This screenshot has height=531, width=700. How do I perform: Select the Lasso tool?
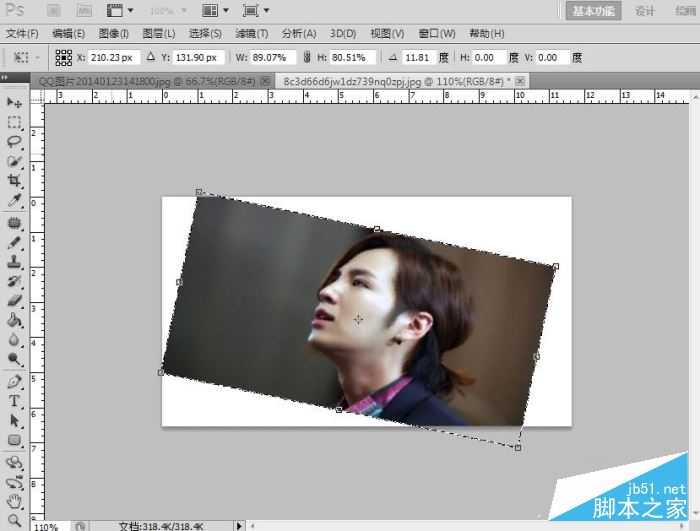(14, 142)
